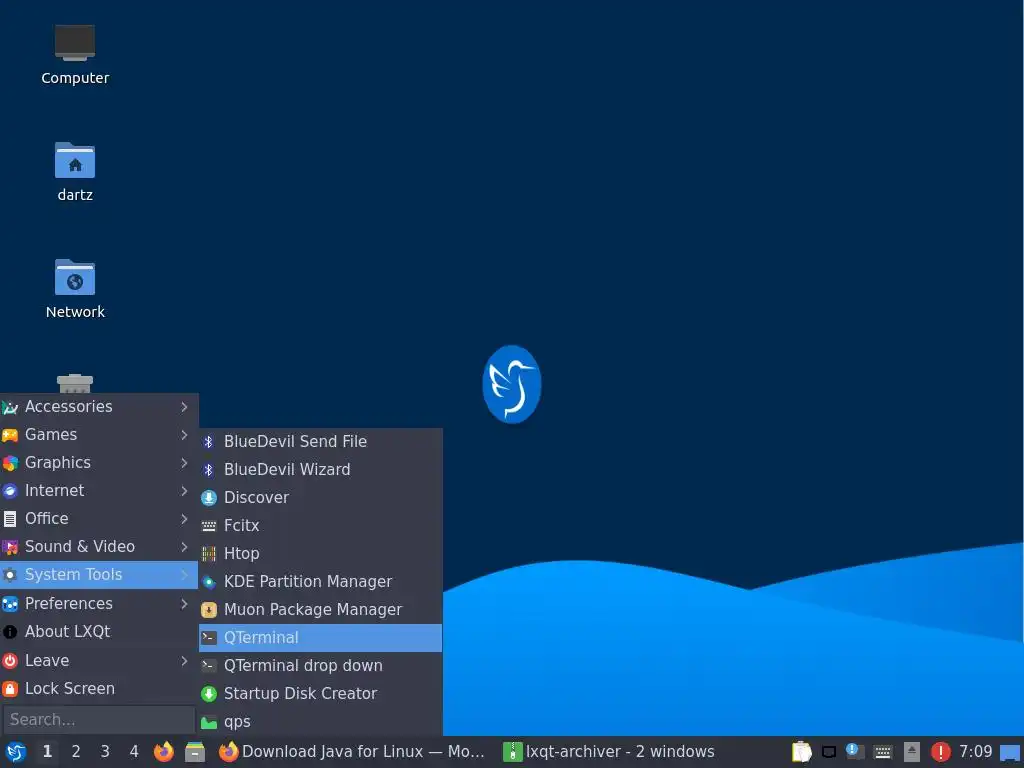1024x768 pixels.
Task: Launch QTerminal from the submenu
Action: [x=321, y=638]
